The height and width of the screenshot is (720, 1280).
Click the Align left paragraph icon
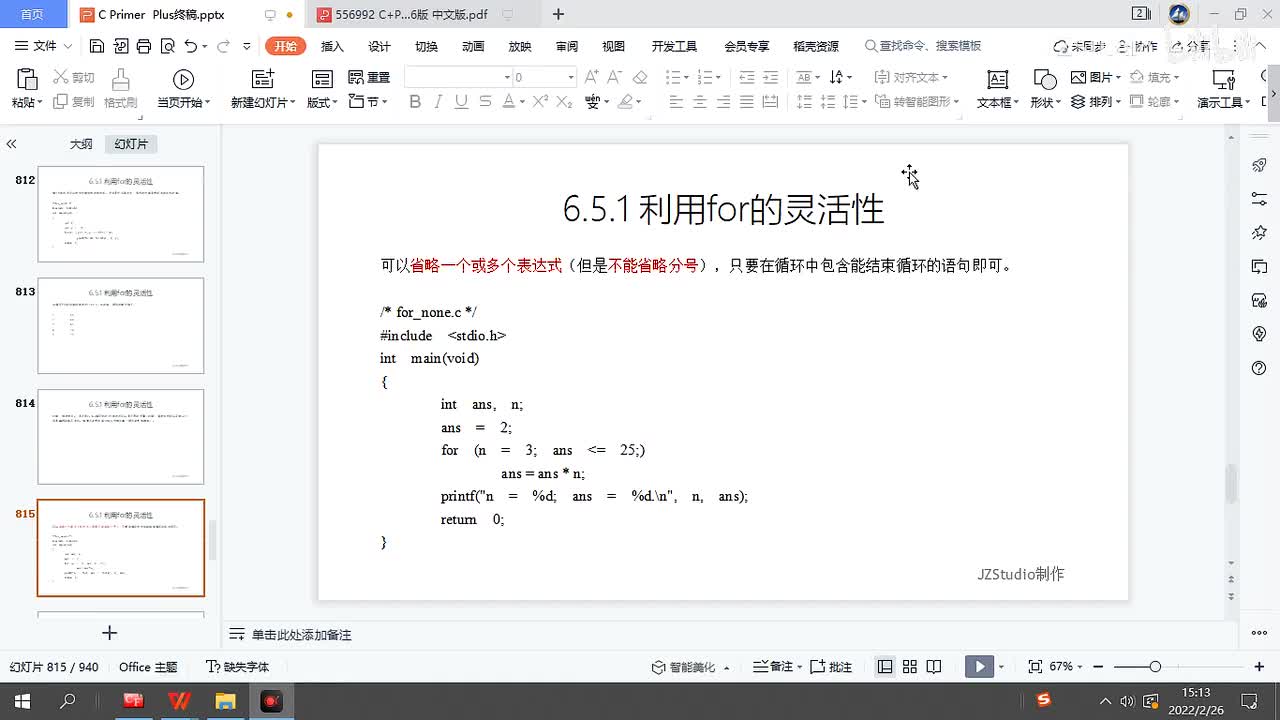pos(676,101)
